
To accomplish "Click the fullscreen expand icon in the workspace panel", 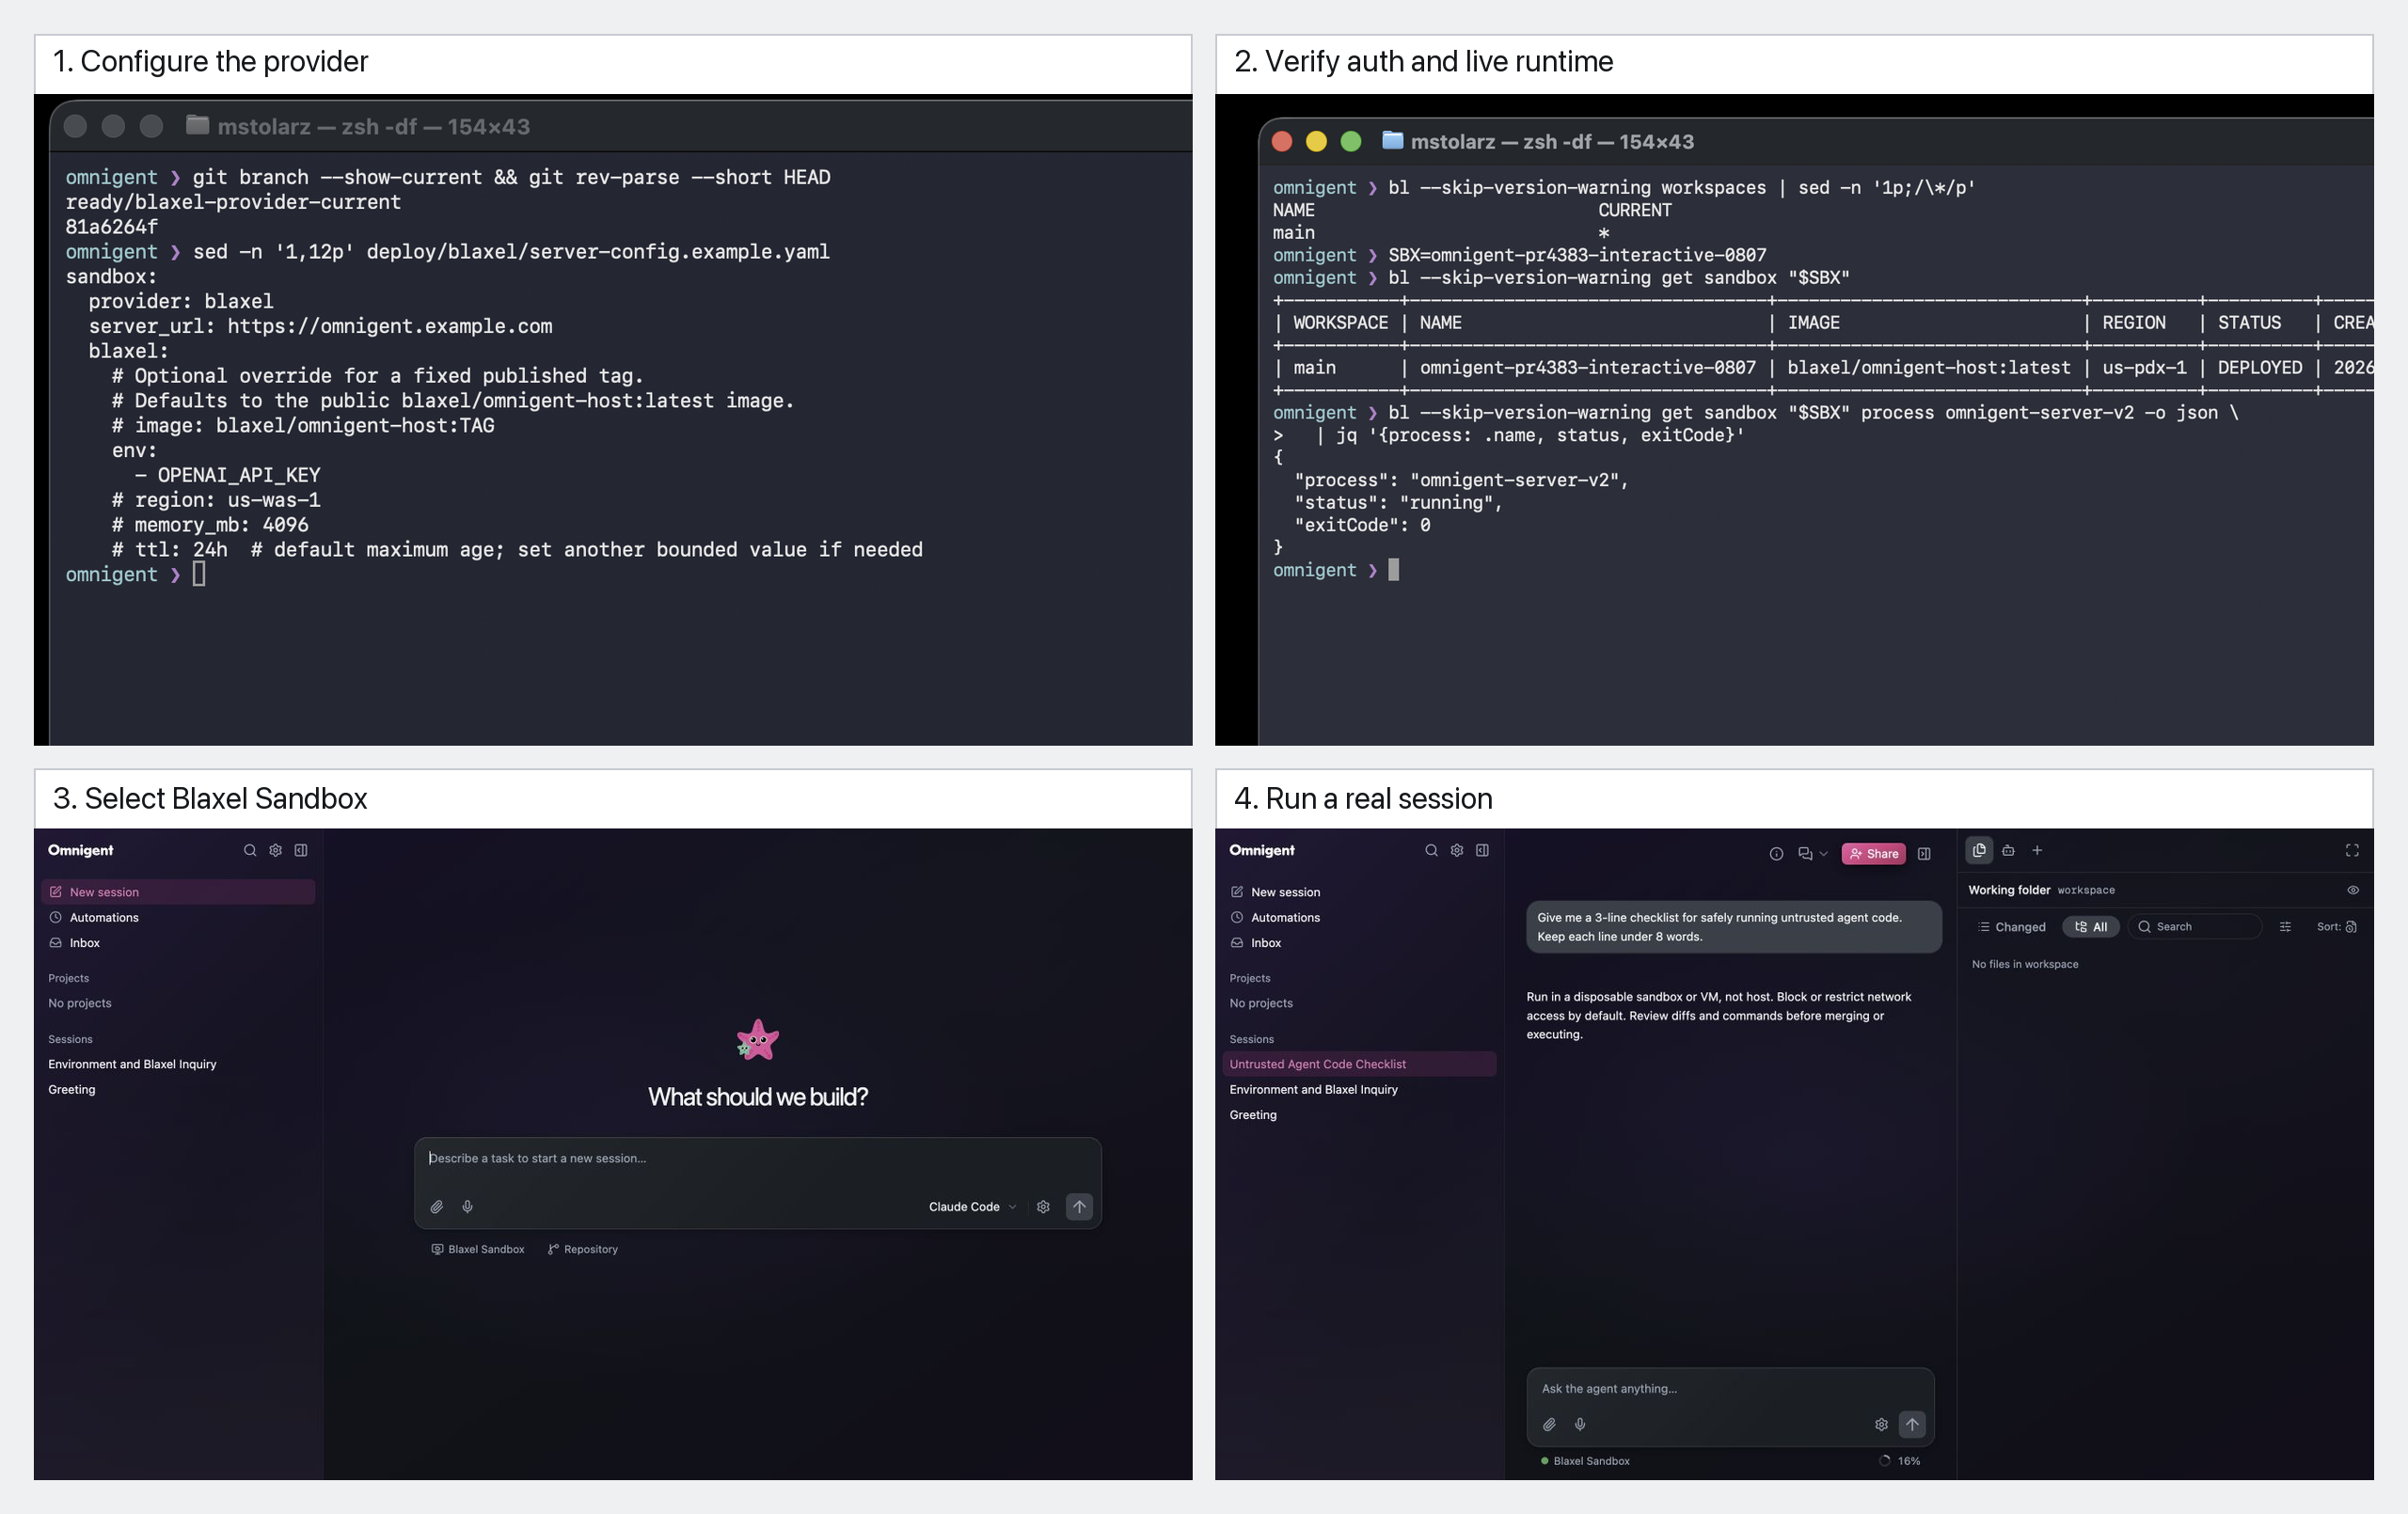I will click(x=2352, y=850).
